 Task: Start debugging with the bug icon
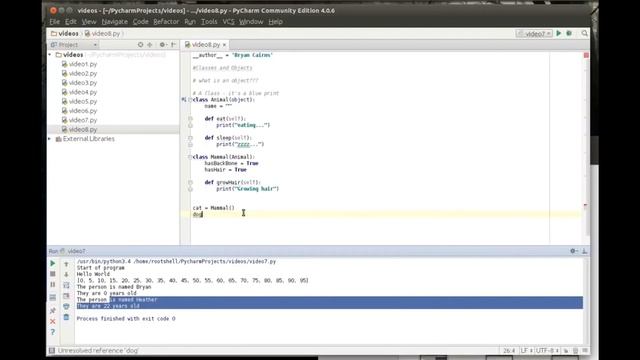pos(569,33)
